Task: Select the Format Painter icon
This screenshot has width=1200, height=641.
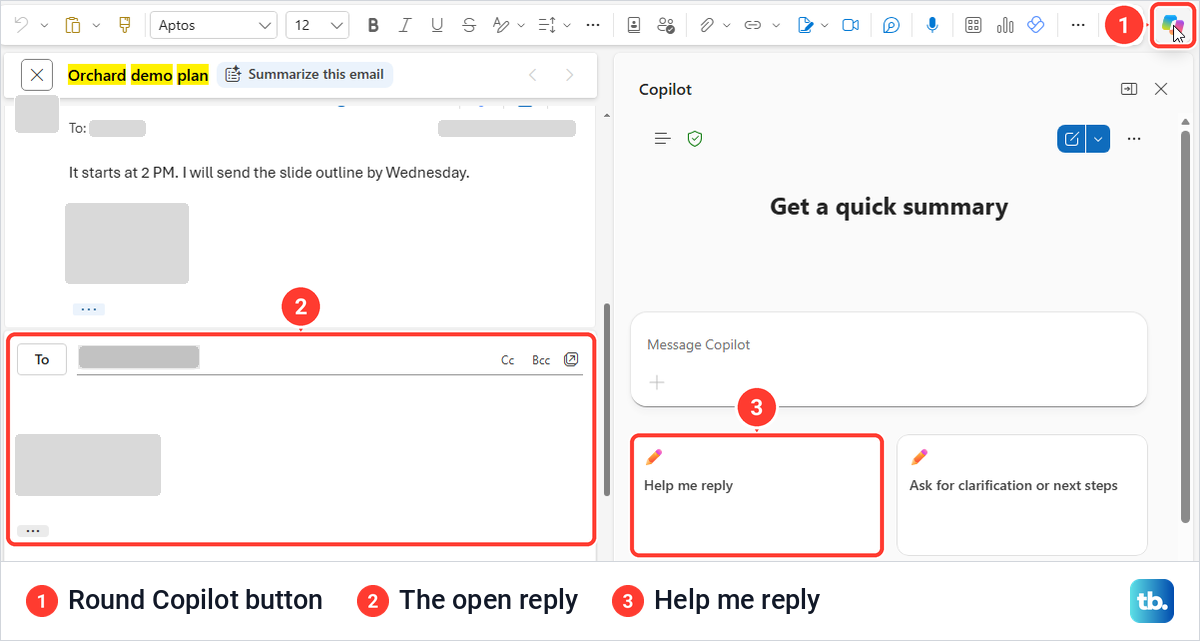Action: (x=124, y=25)
